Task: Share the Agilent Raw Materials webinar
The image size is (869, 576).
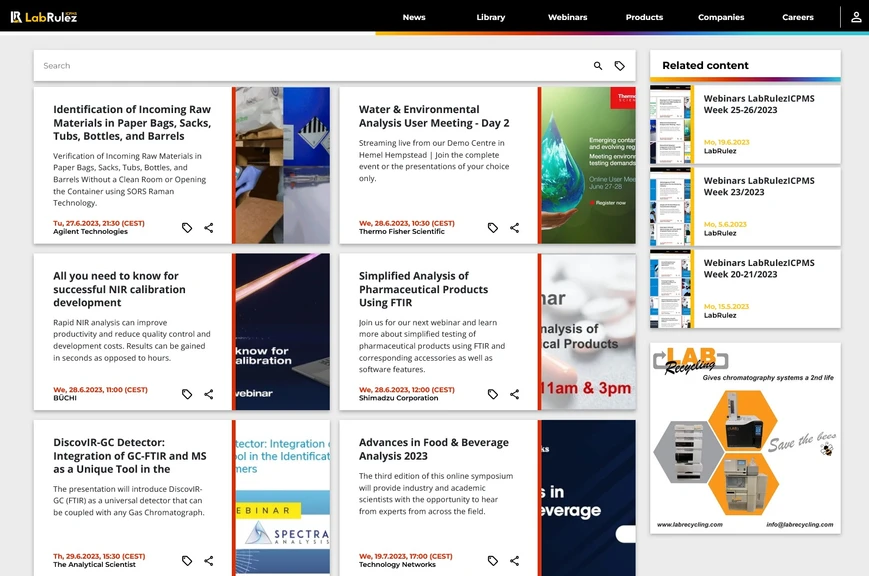Action: click(208, 228)
